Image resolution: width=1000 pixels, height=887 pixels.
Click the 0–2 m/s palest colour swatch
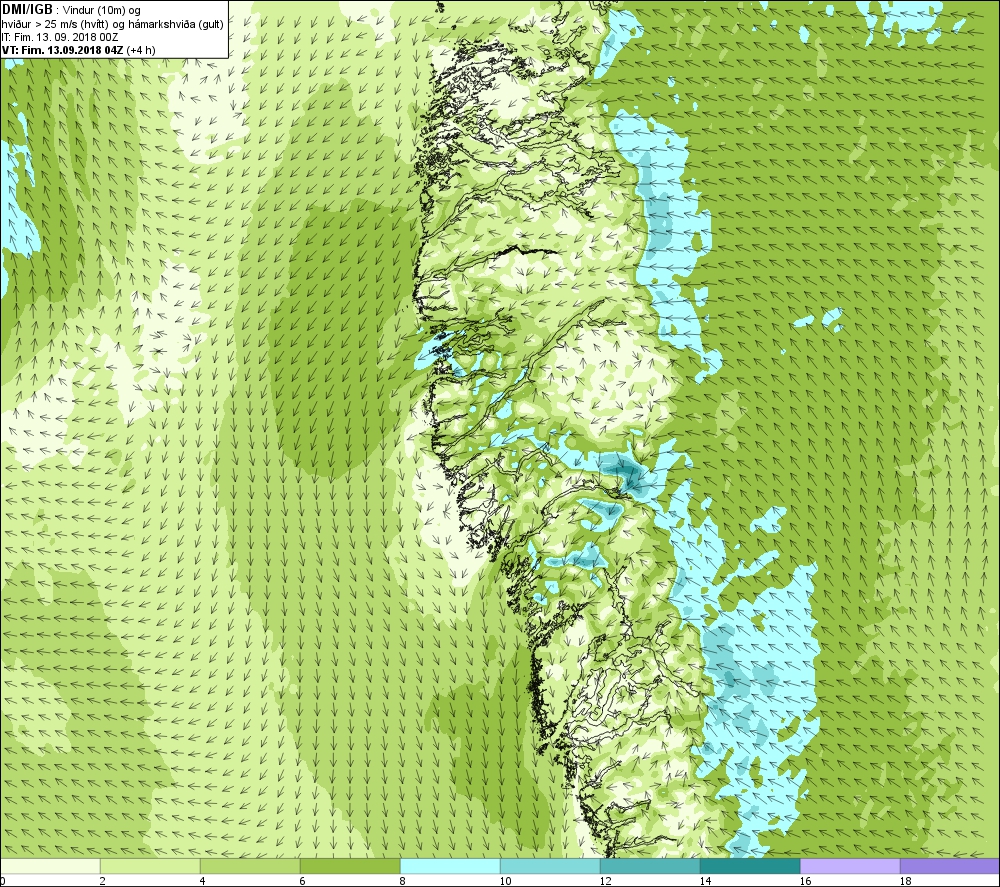(x=50, y=866)
